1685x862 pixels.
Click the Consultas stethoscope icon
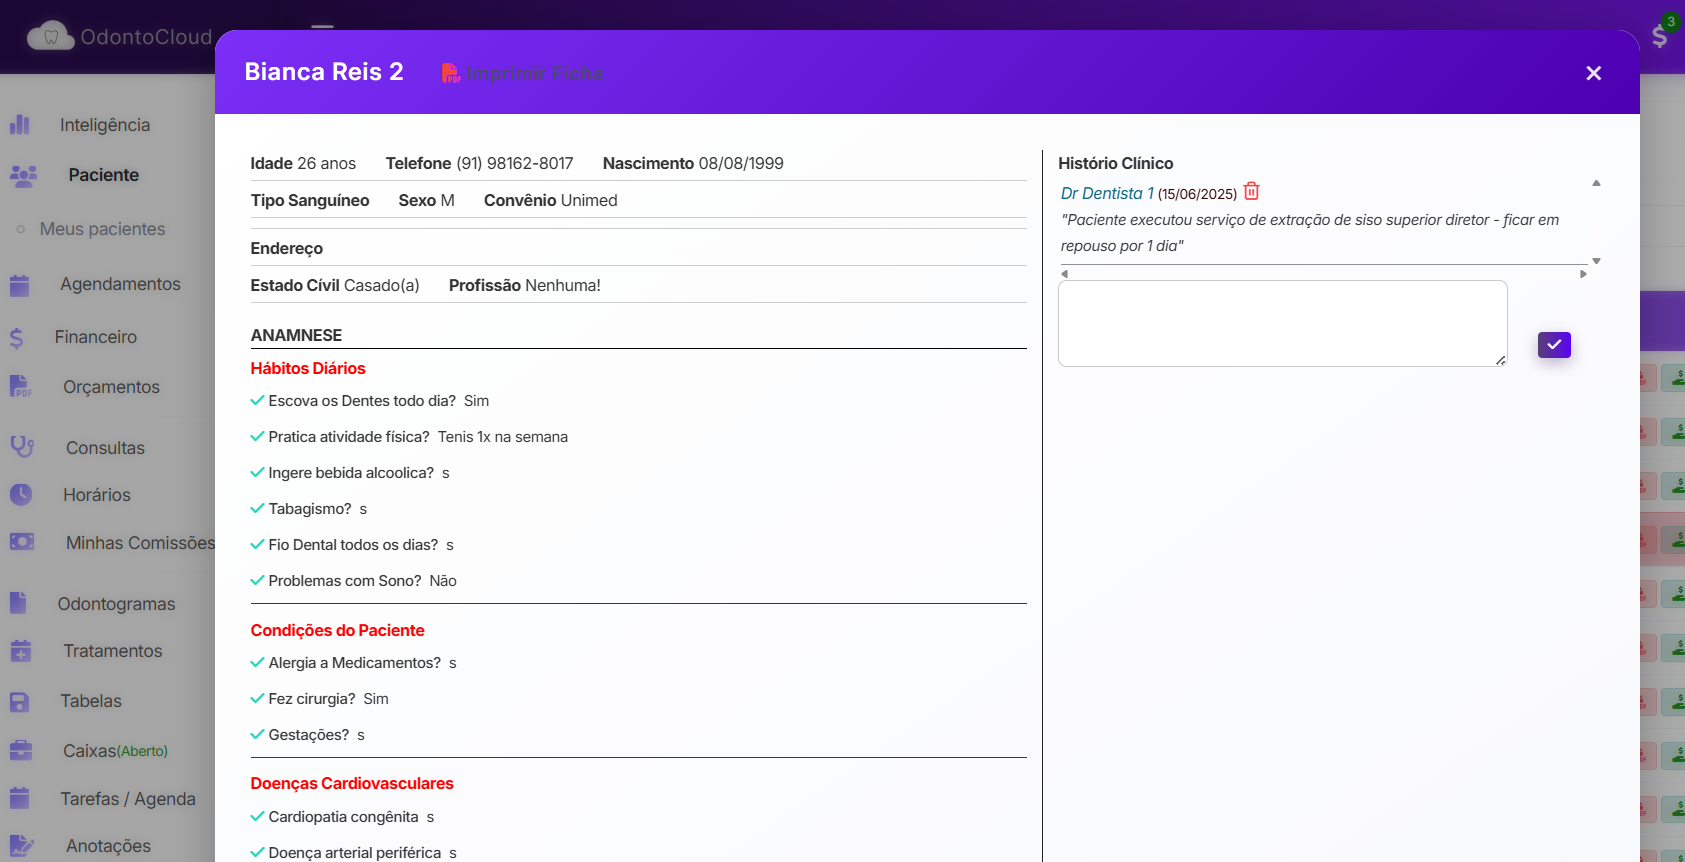[22, 447]
